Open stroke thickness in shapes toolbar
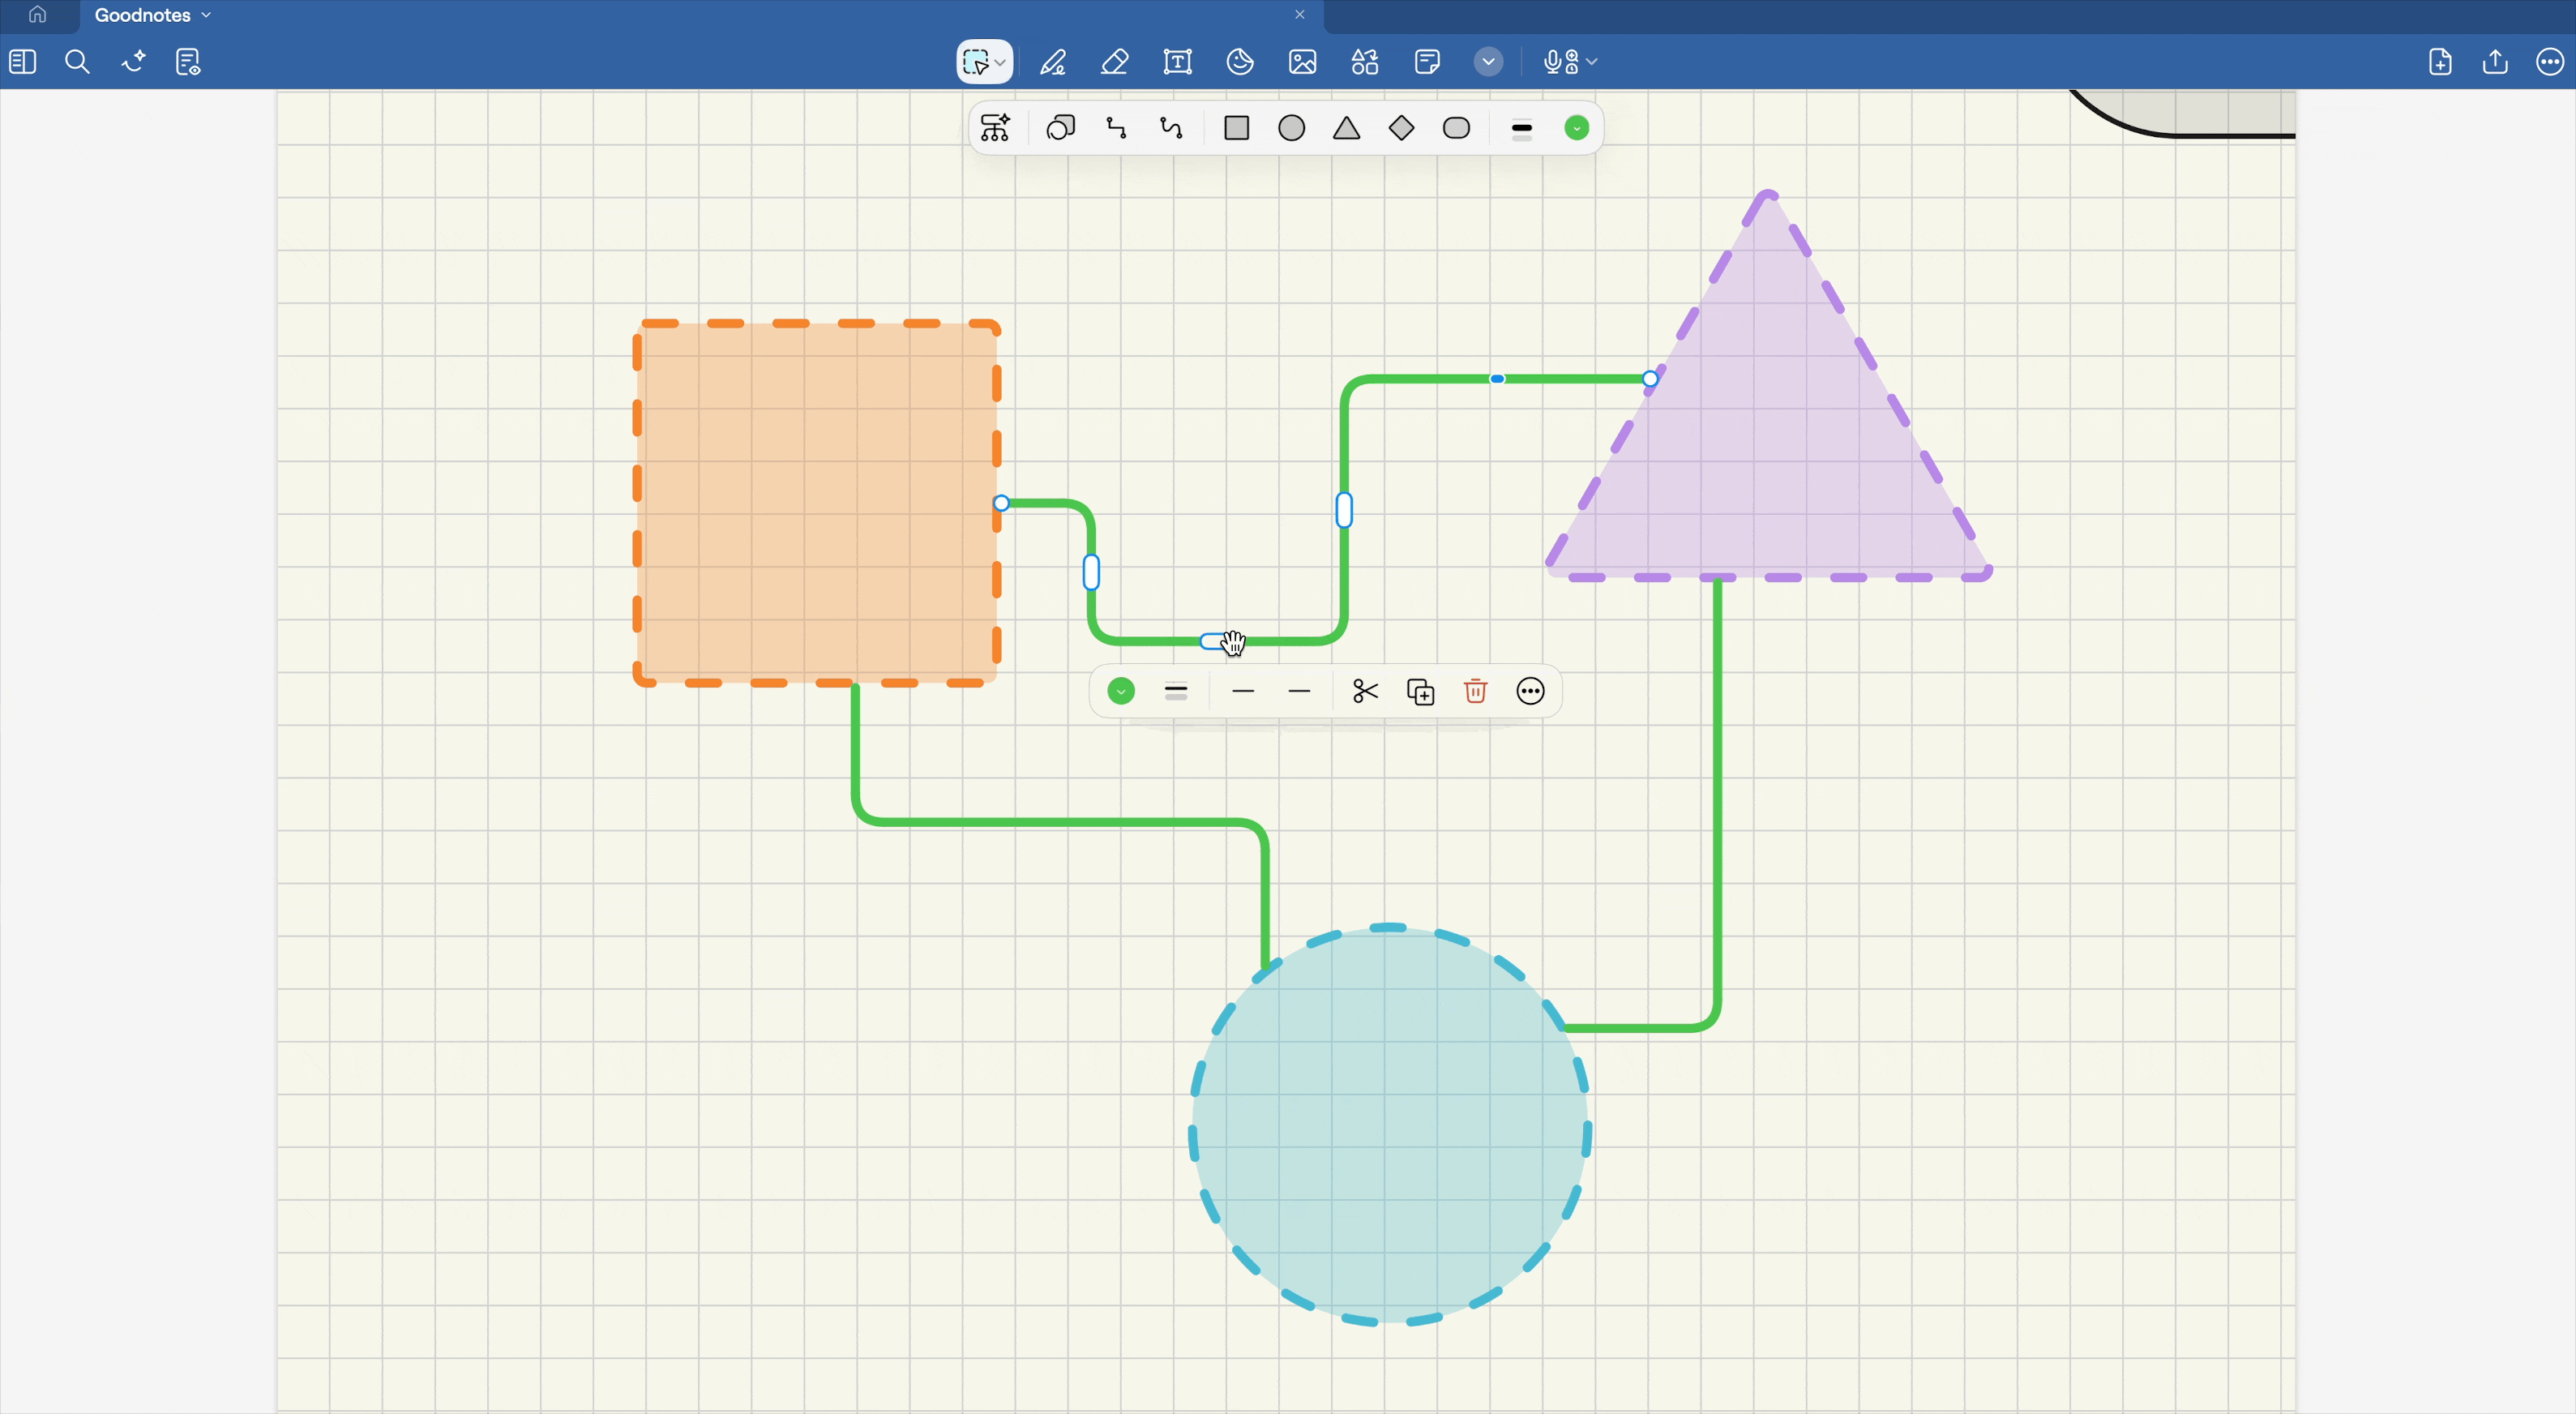Screen dimensions: 2576x1414 (x=1522, y=129)
